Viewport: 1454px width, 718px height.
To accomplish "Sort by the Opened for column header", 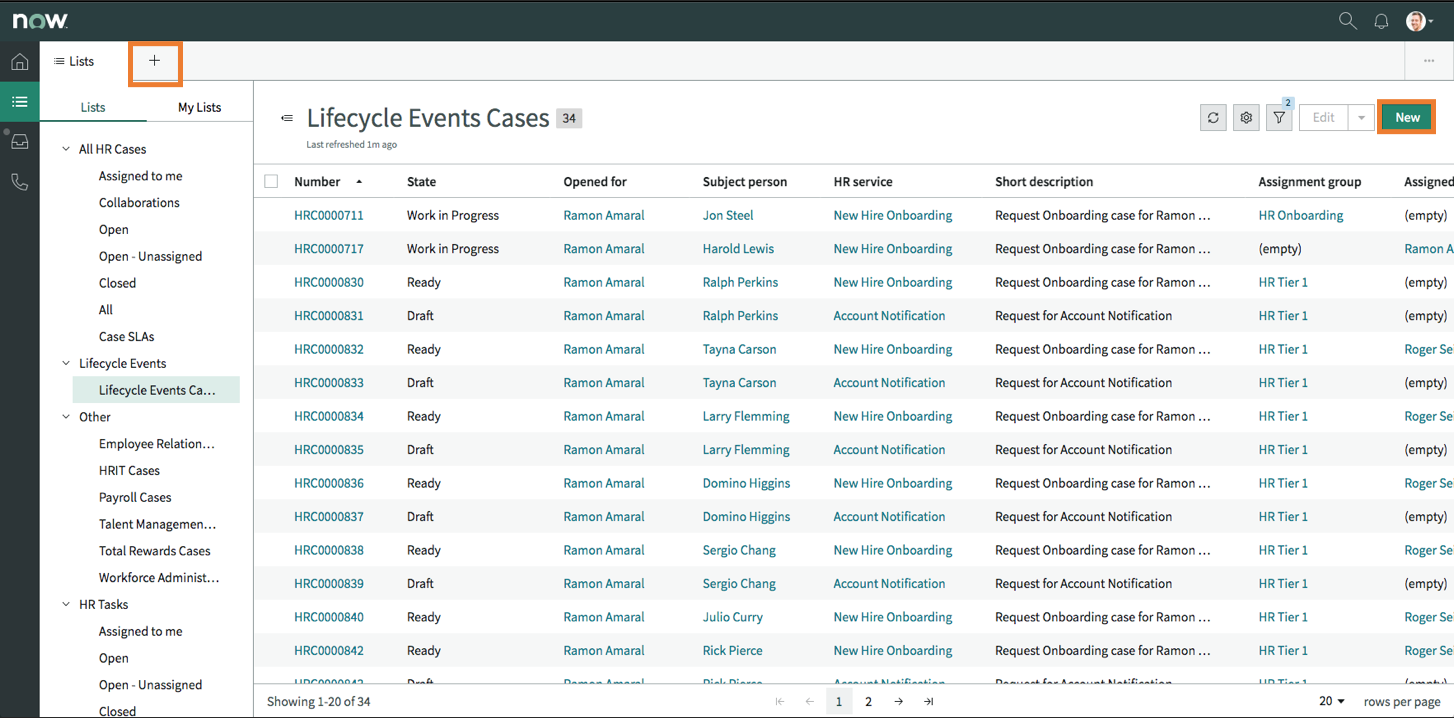I will click(595, 182).
